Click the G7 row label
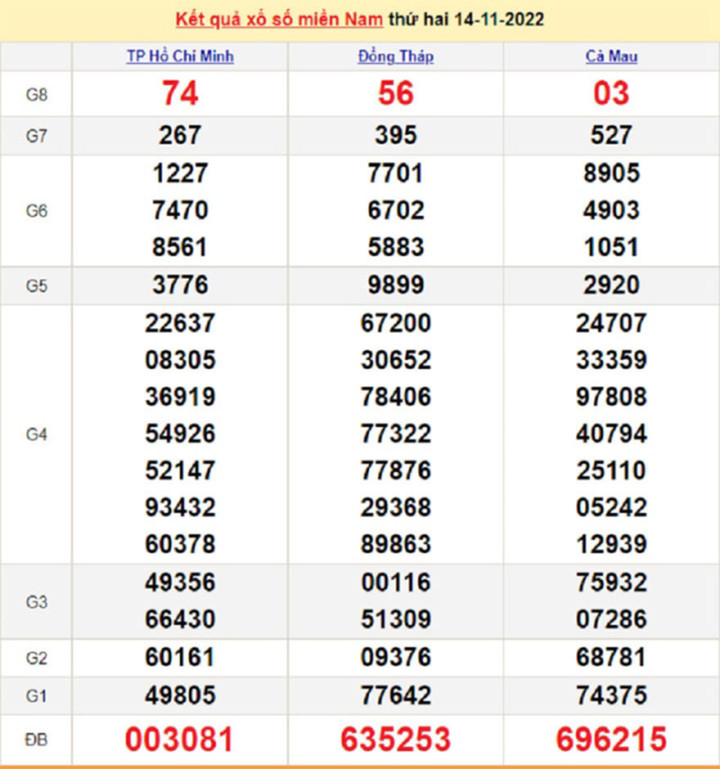The width and height of the screenshot is (720, 769). pyautogui.click(x=37, y=136)
